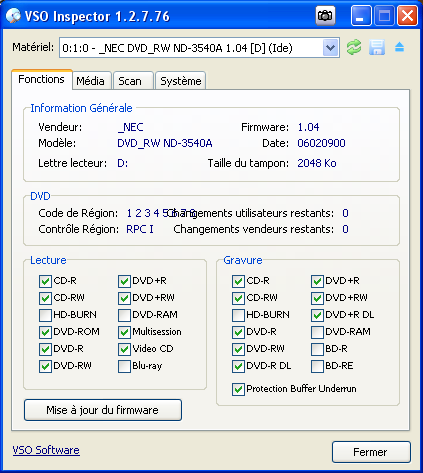This screenshot has height=473, width=423.
Task: Close the VSO Inspector window
Action: coord(408,15)
